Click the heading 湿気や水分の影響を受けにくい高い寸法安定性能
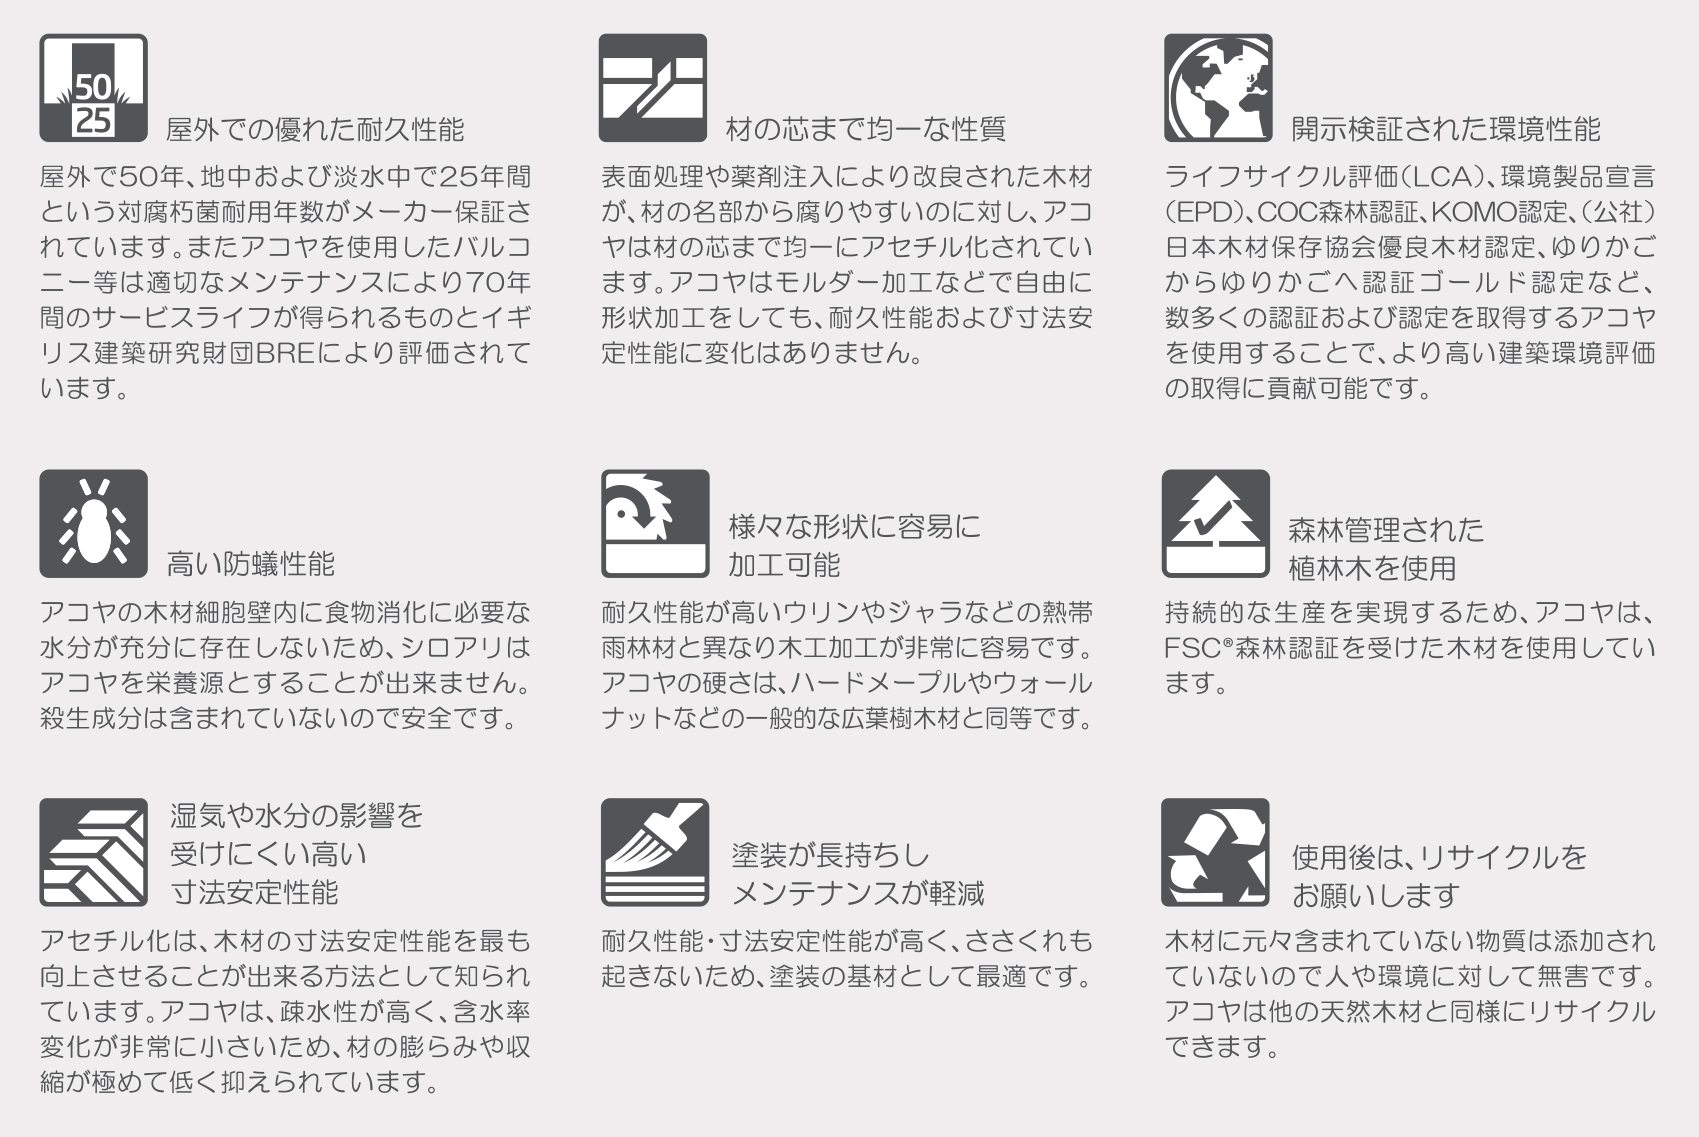 (297, 854)
